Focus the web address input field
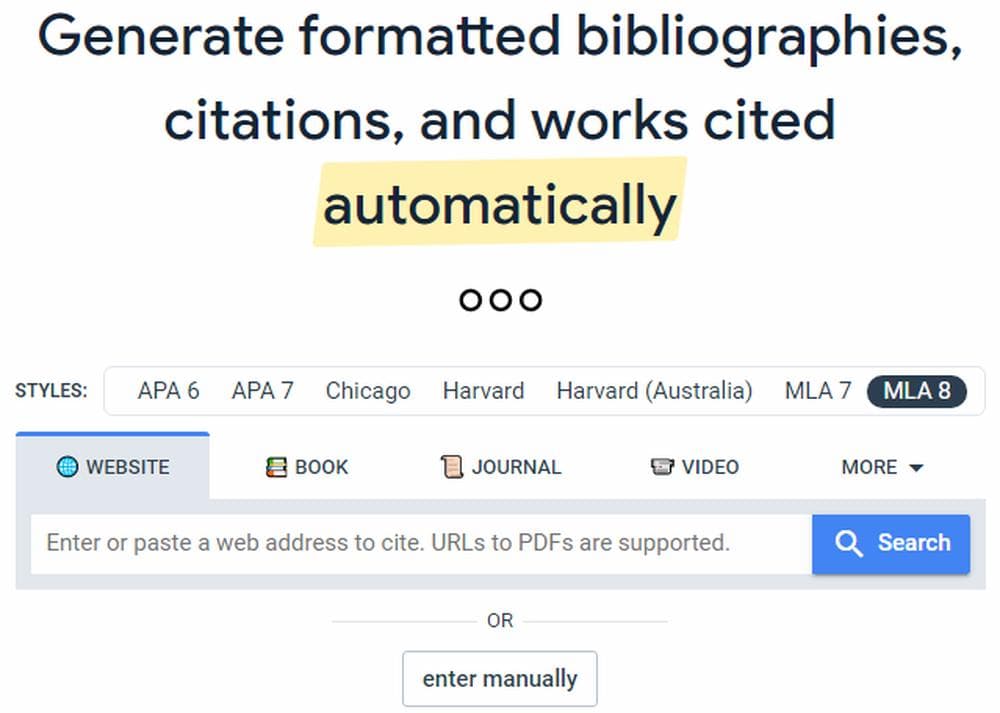This screenshot has height=713, width=1000. pos(420,544)
